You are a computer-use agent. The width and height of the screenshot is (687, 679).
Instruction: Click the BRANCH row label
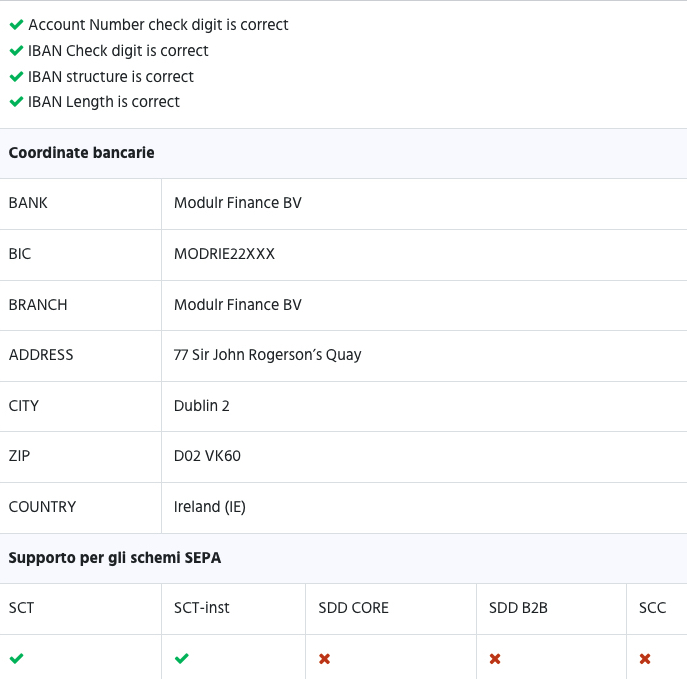pos(38,304)
